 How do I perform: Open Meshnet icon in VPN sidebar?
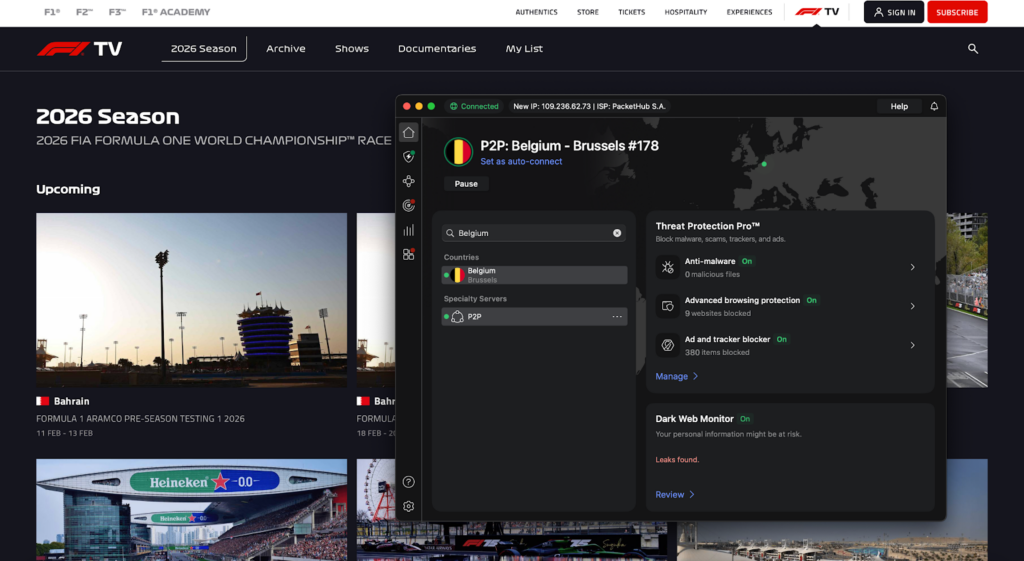[409, 182]
